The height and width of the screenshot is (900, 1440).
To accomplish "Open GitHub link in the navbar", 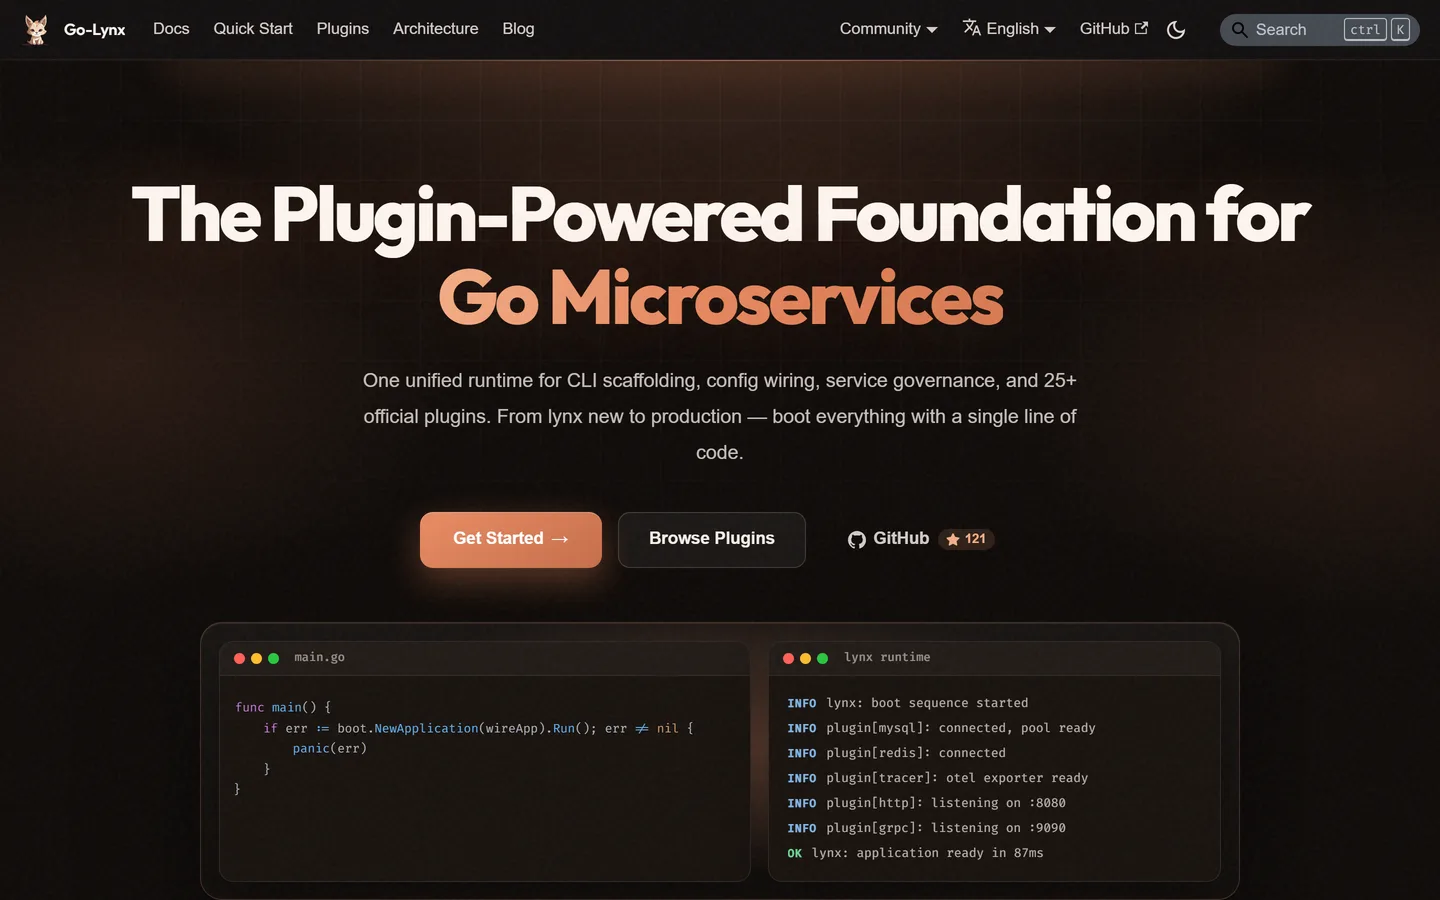I will [1114, 29].
